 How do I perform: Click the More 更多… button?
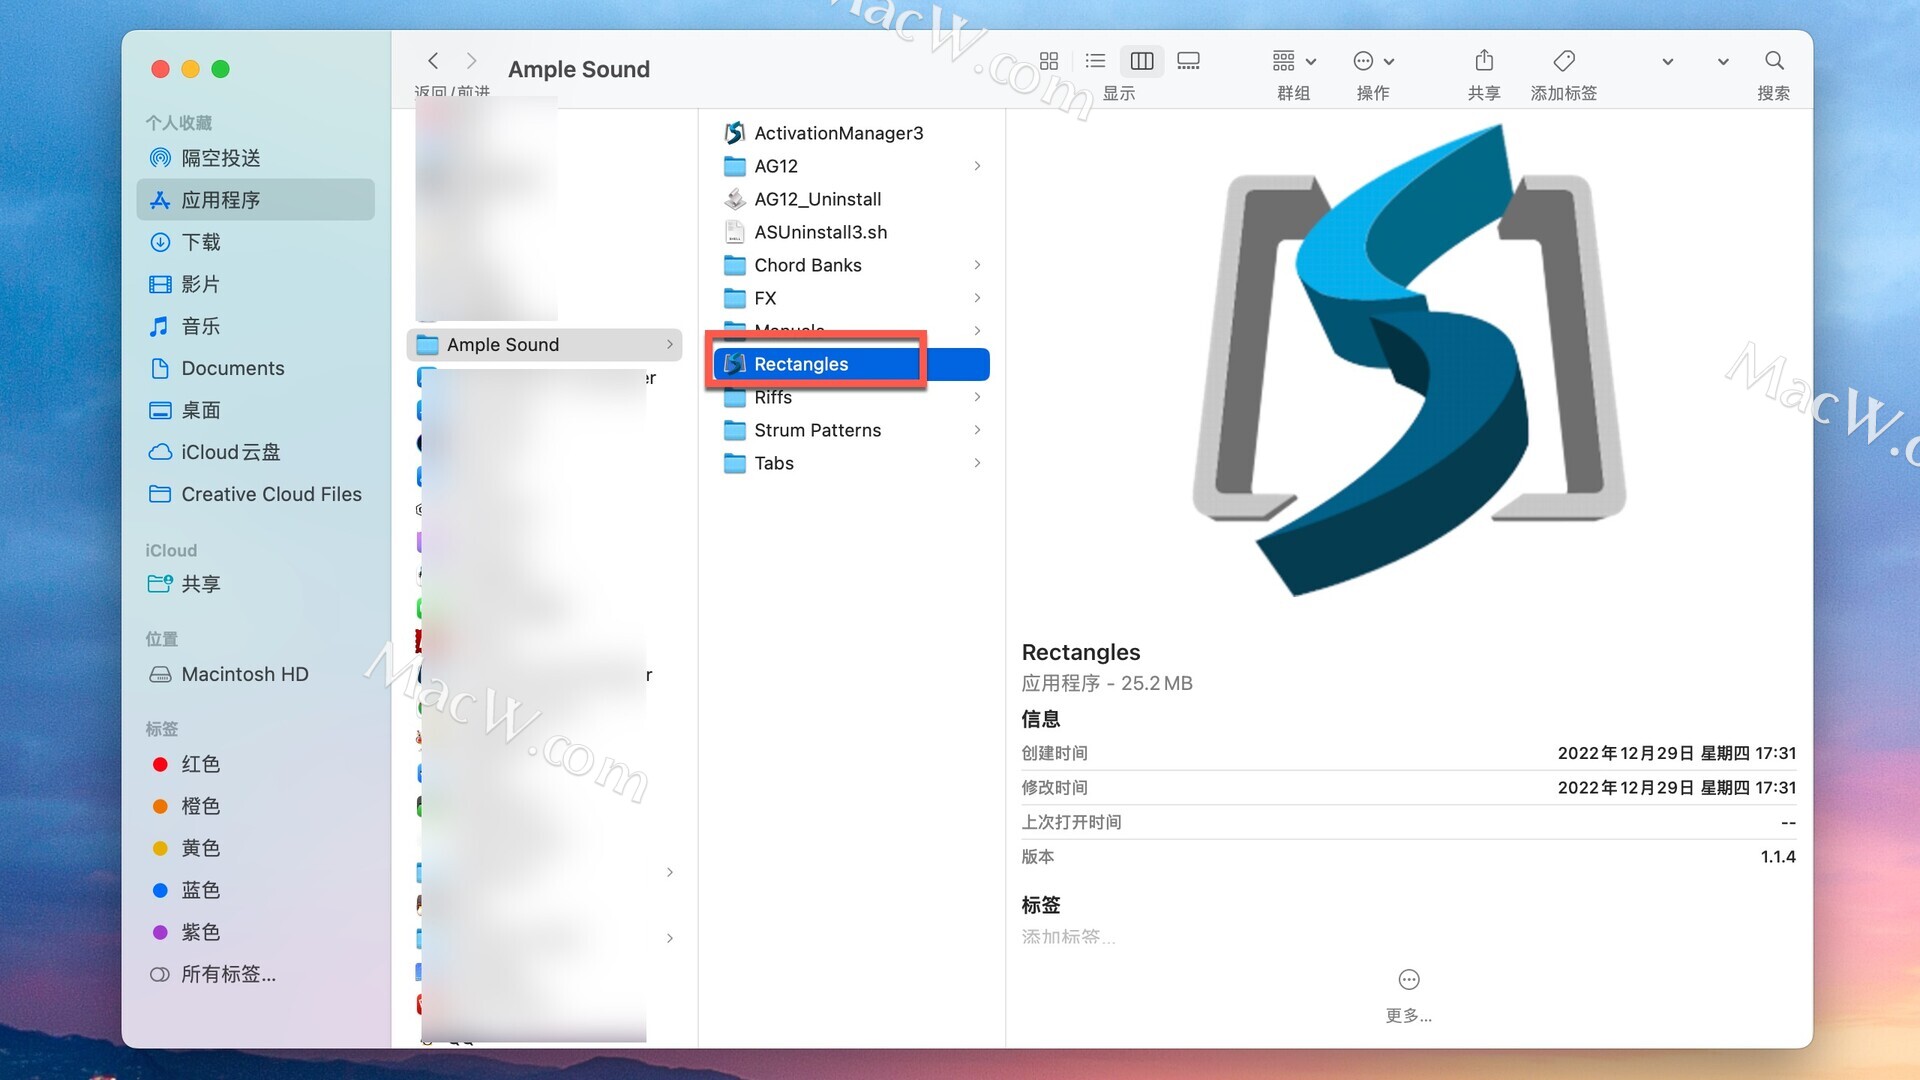pyautogui.click(x=1408, y=995)
